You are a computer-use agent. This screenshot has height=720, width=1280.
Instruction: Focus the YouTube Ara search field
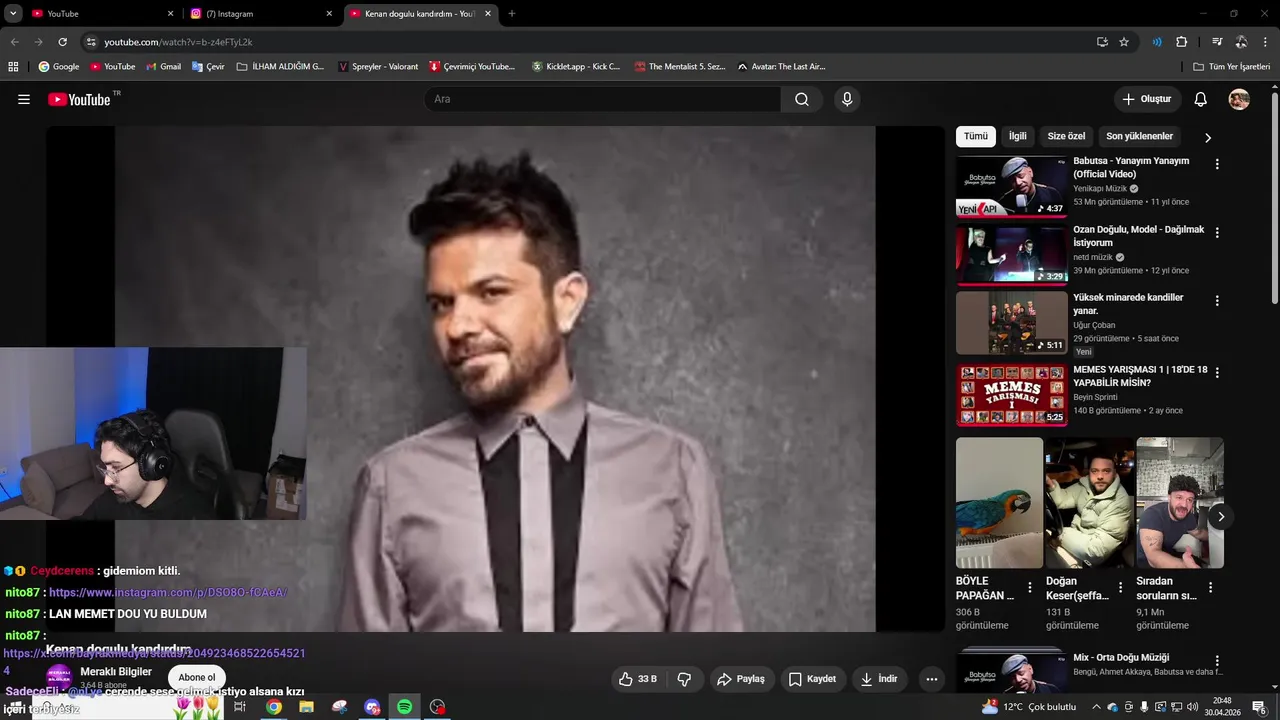[x=603, y=99]
